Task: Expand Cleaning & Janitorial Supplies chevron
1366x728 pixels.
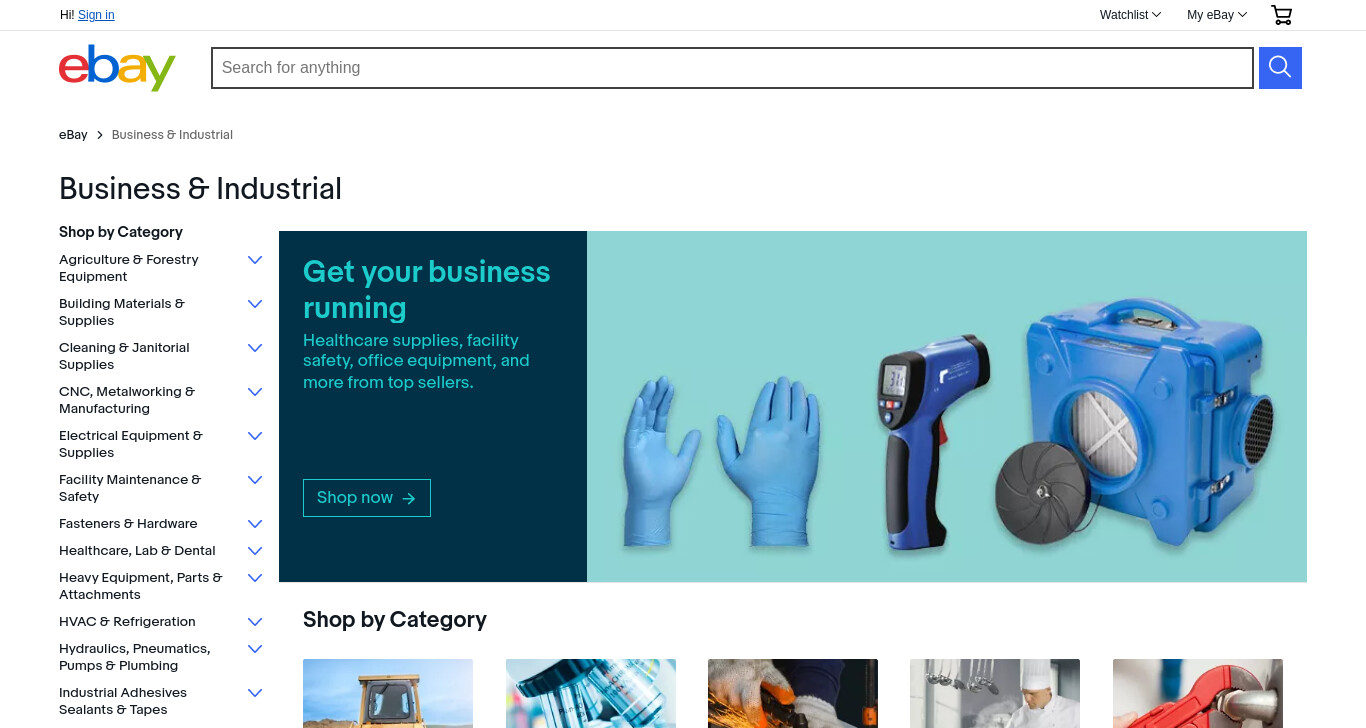Action: click(255, 348)
